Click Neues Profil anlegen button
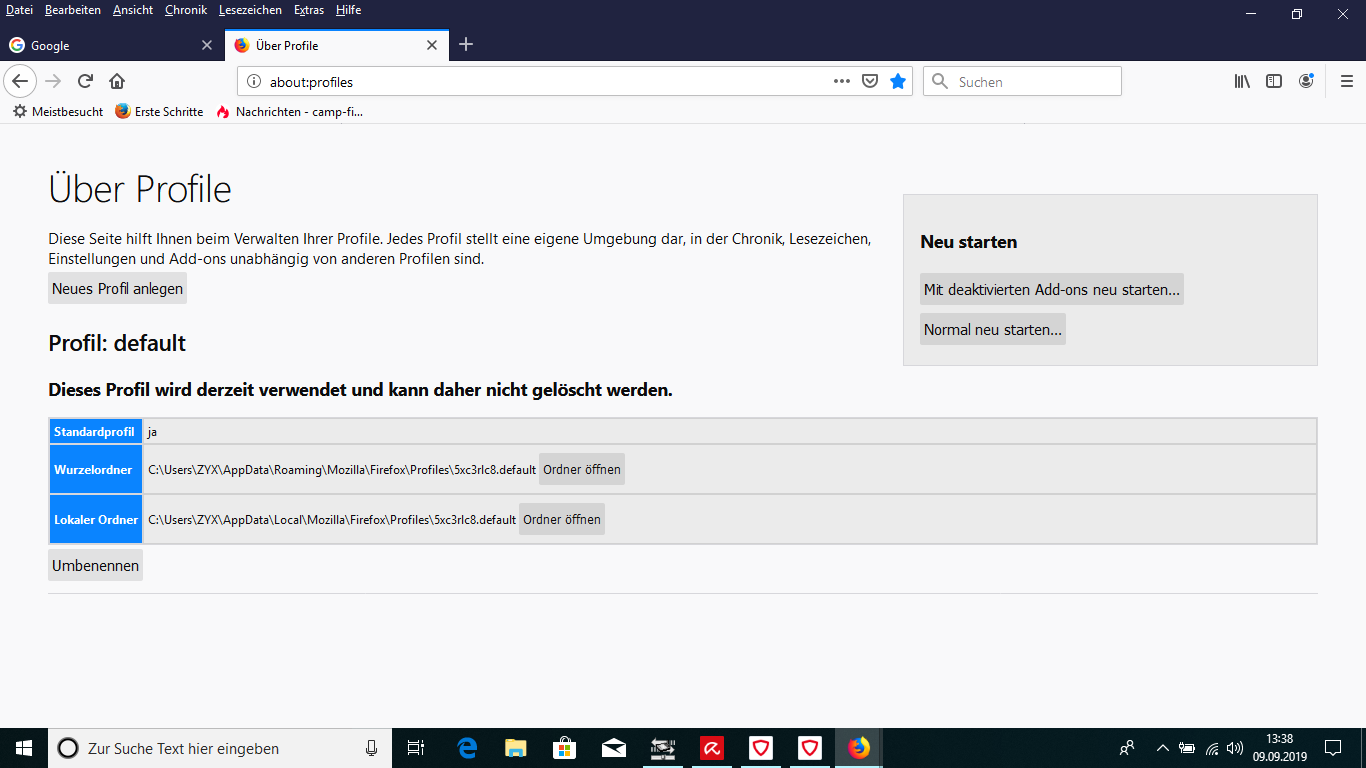 click(x=117, y=289)
